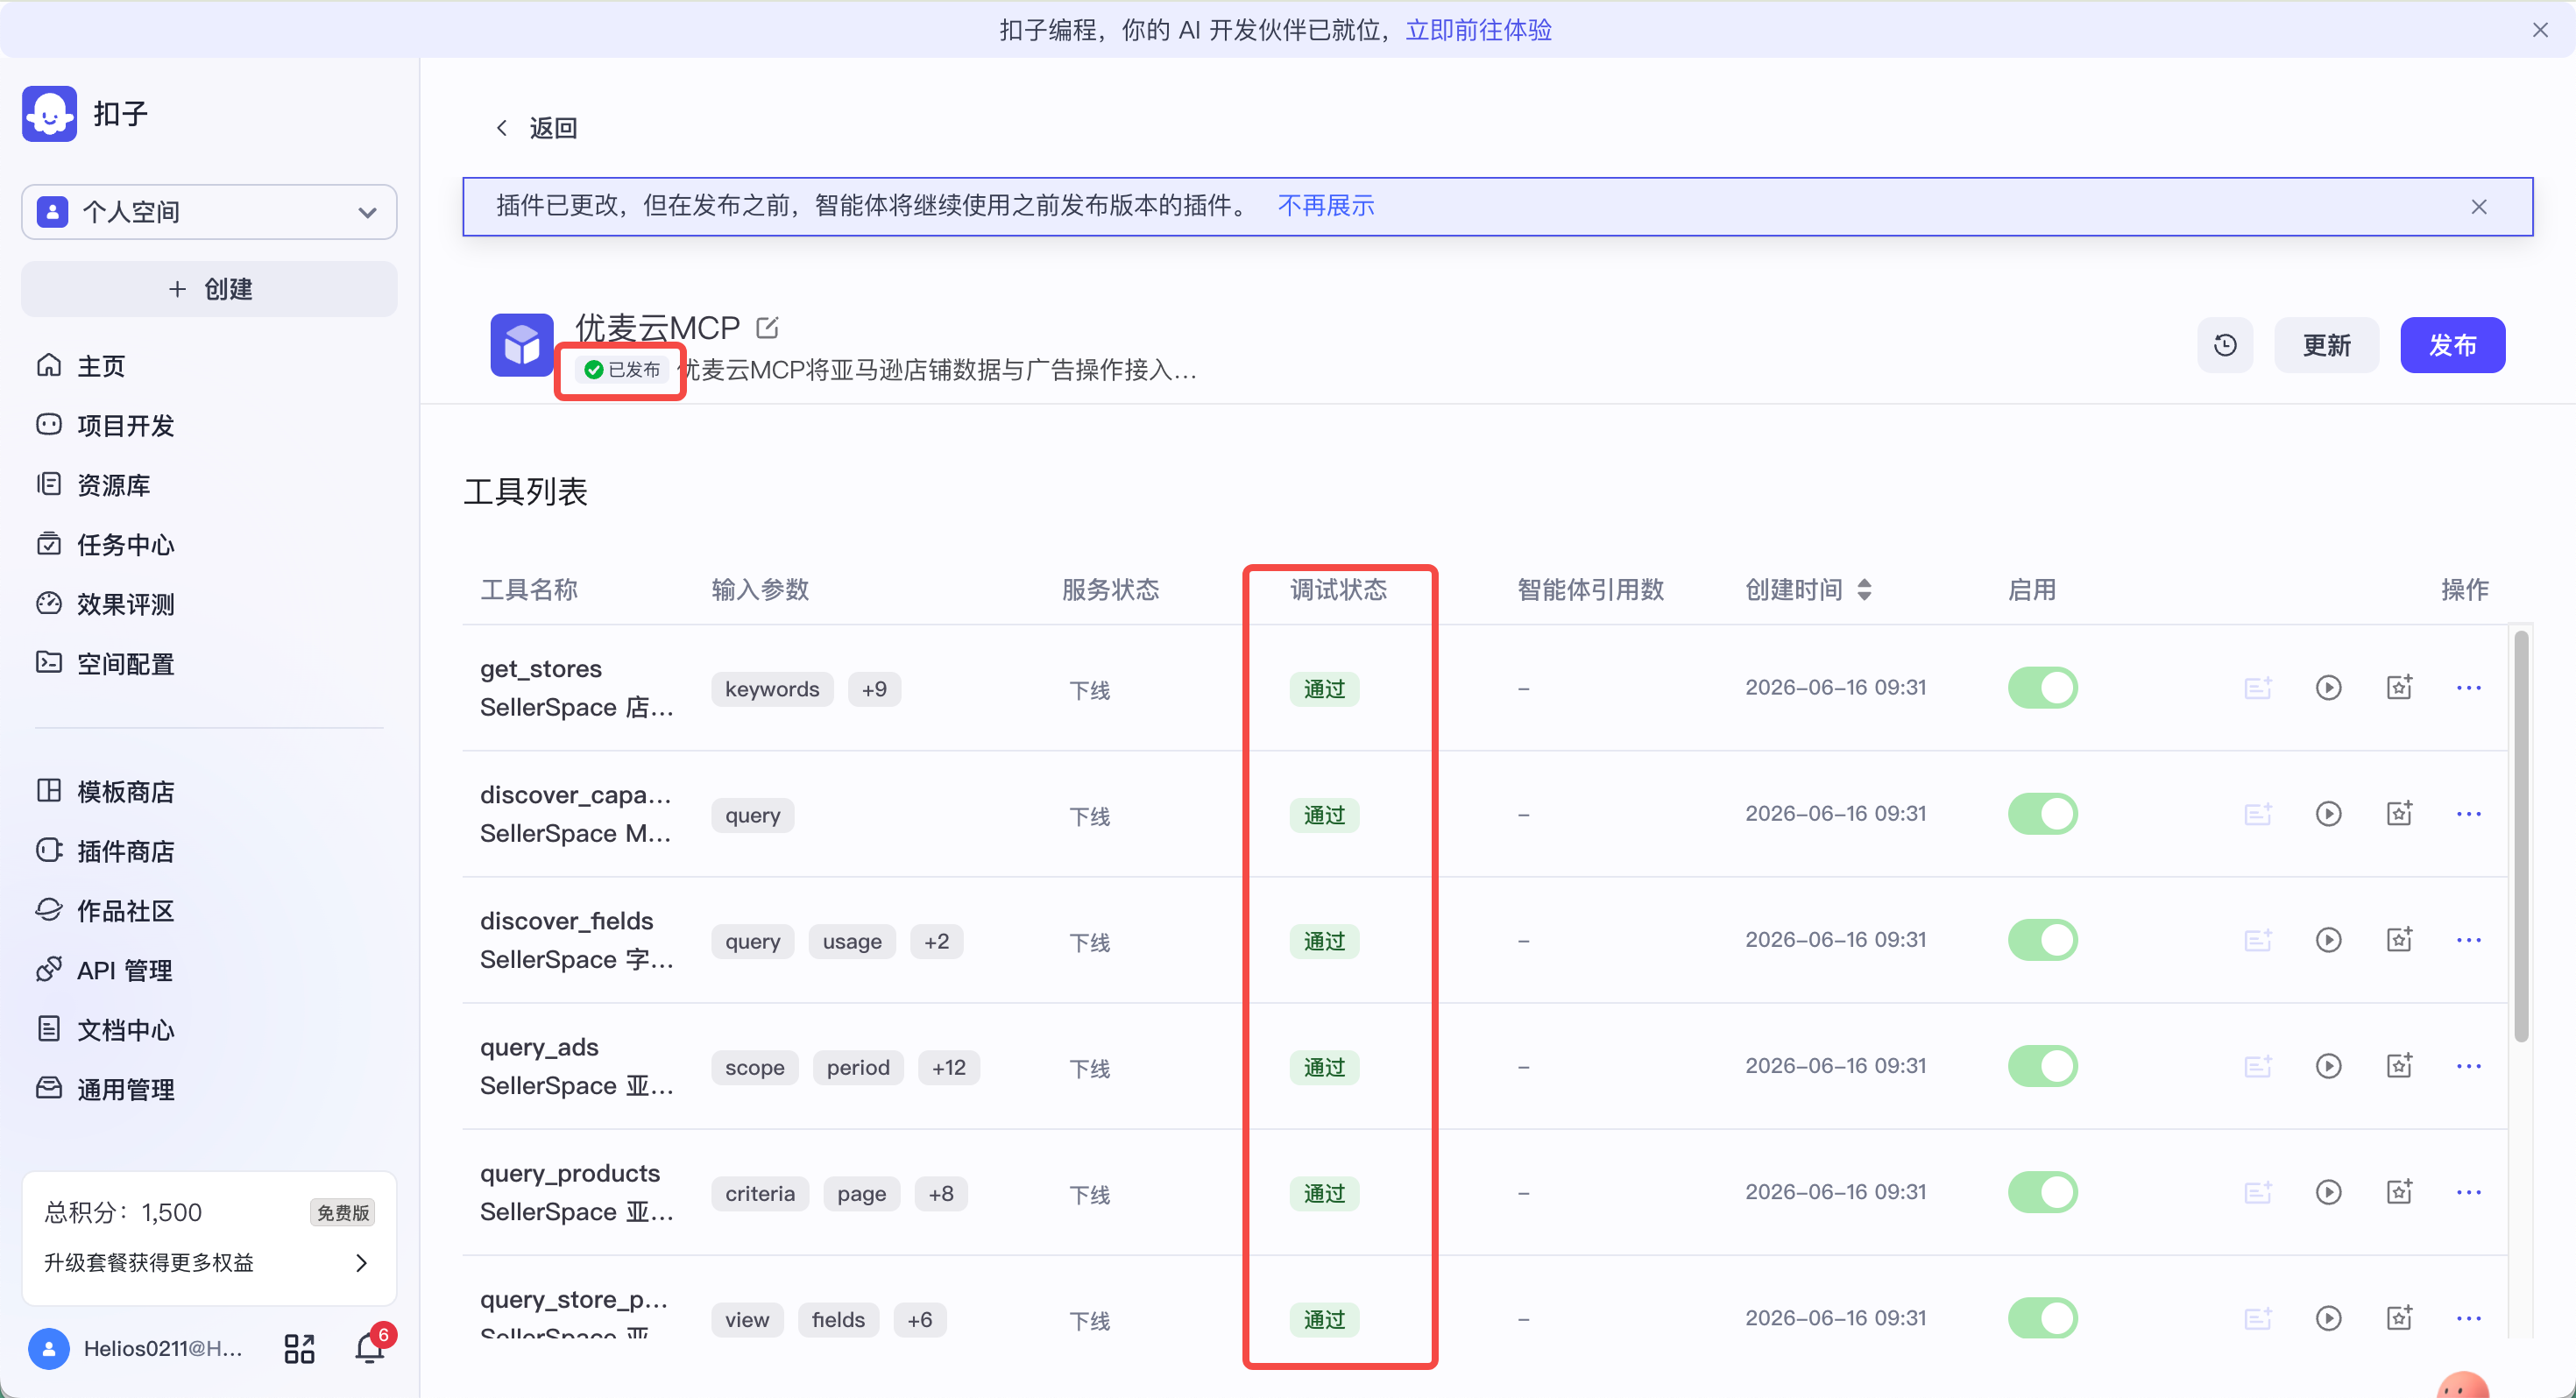Run debug play icon for discover_fields

(2328, 940)
